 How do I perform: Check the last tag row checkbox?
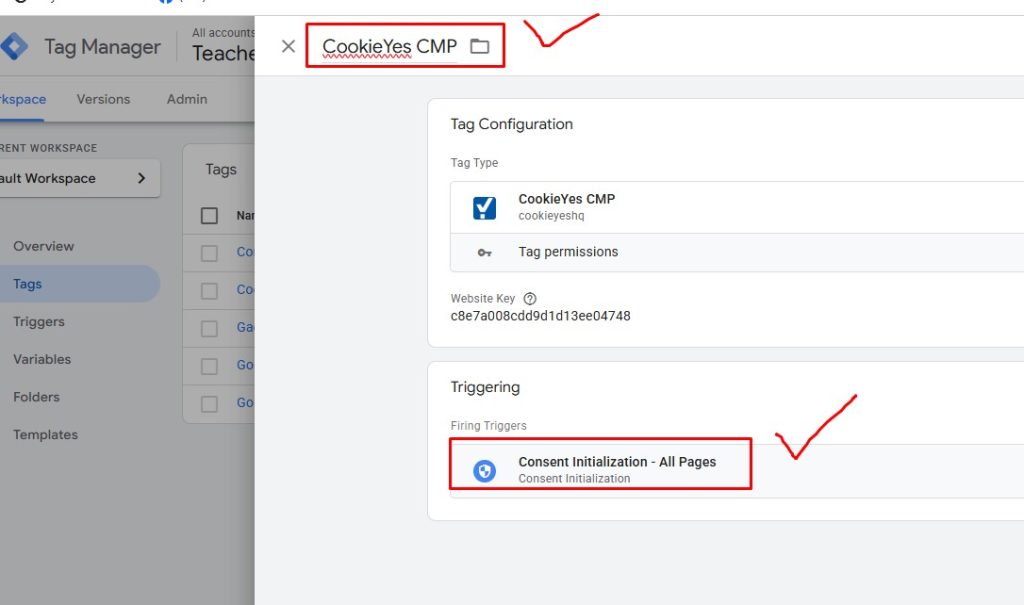(x=209, y=404)
